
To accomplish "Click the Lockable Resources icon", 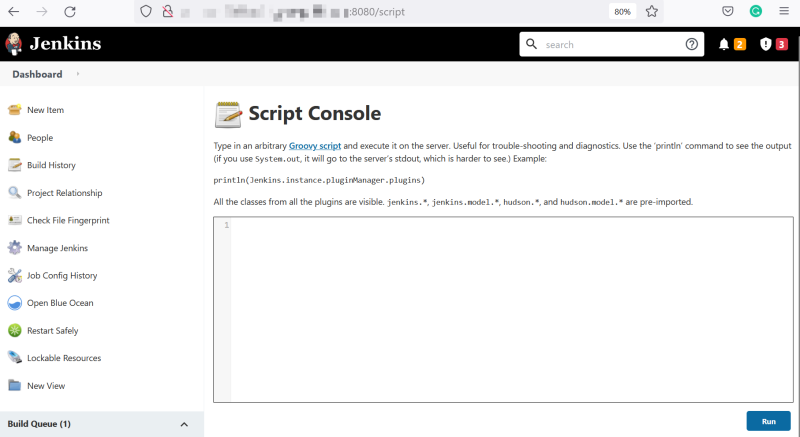I will pos(15,357).
